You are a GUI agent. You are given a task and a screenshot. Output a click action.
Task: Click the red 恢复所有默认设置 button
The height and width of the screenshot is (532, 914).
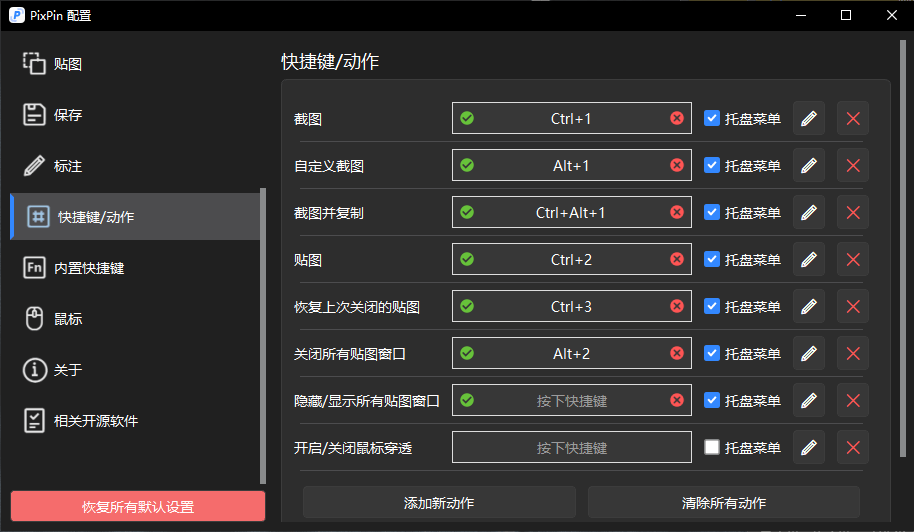pos(138,506)
